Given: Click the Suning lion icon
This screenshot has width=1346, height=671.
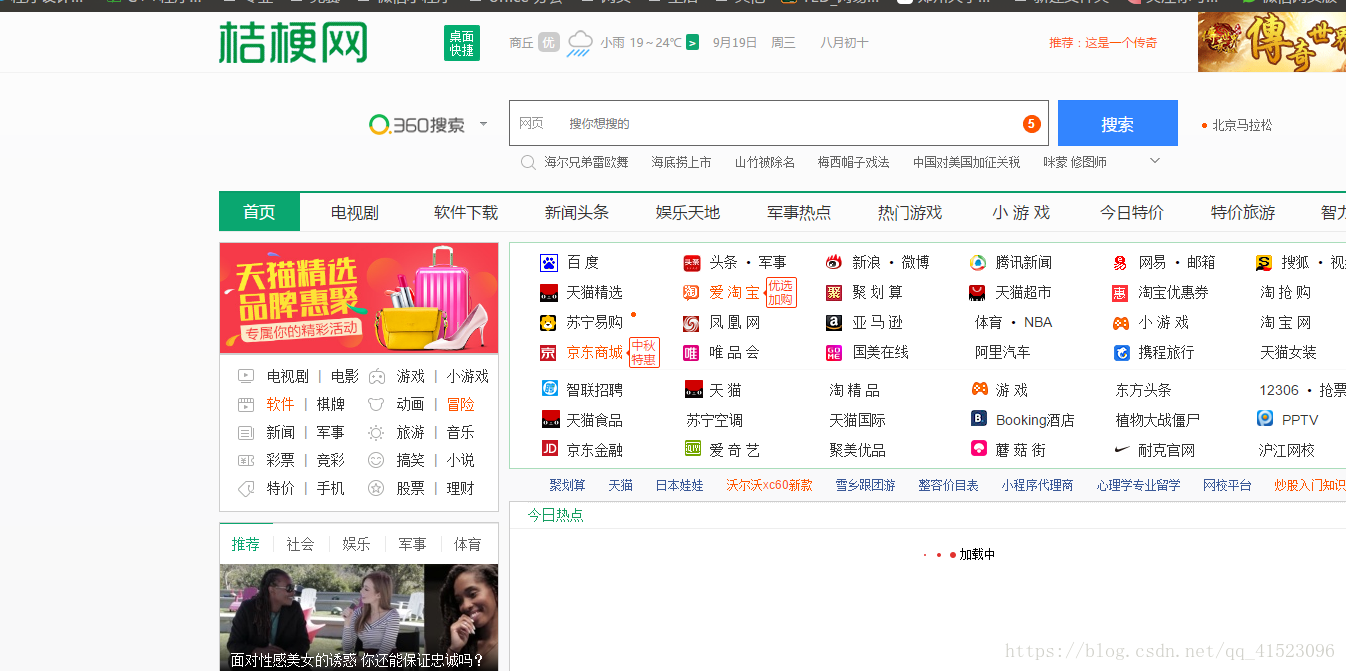Looking at the screenshot, I should pos(548,323).
